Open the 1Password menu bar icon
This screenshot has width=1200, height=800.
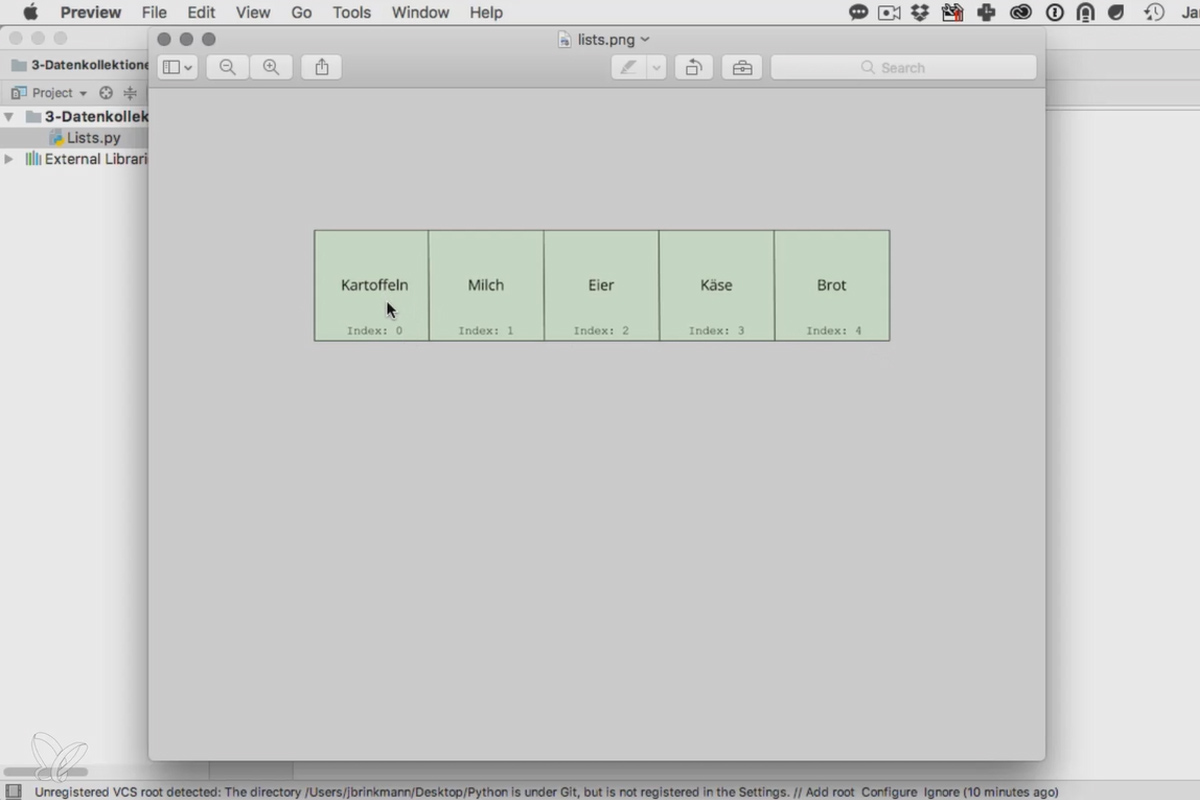point(1054,12)
